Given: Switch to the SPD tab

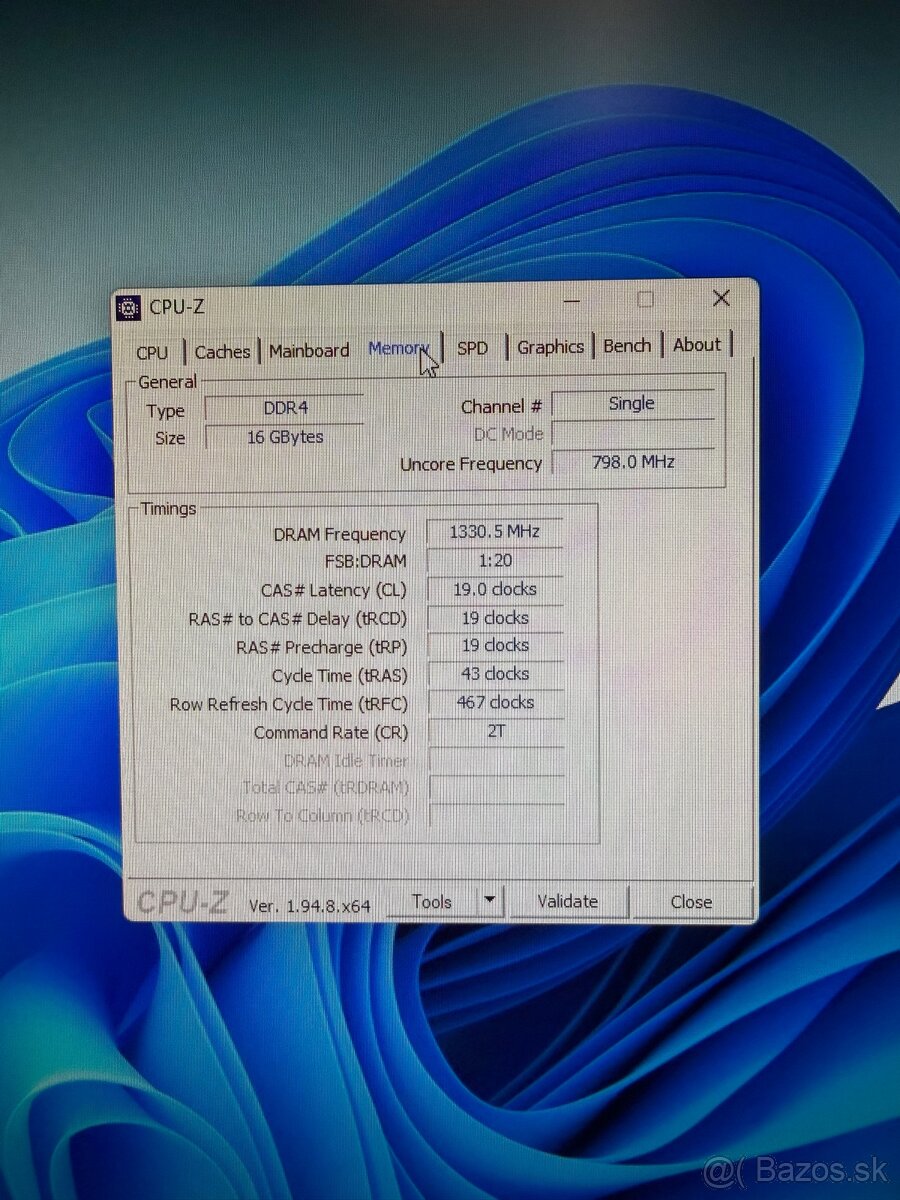Looking at the screenshot, I should pyautogui.click(x=471, y=349).
